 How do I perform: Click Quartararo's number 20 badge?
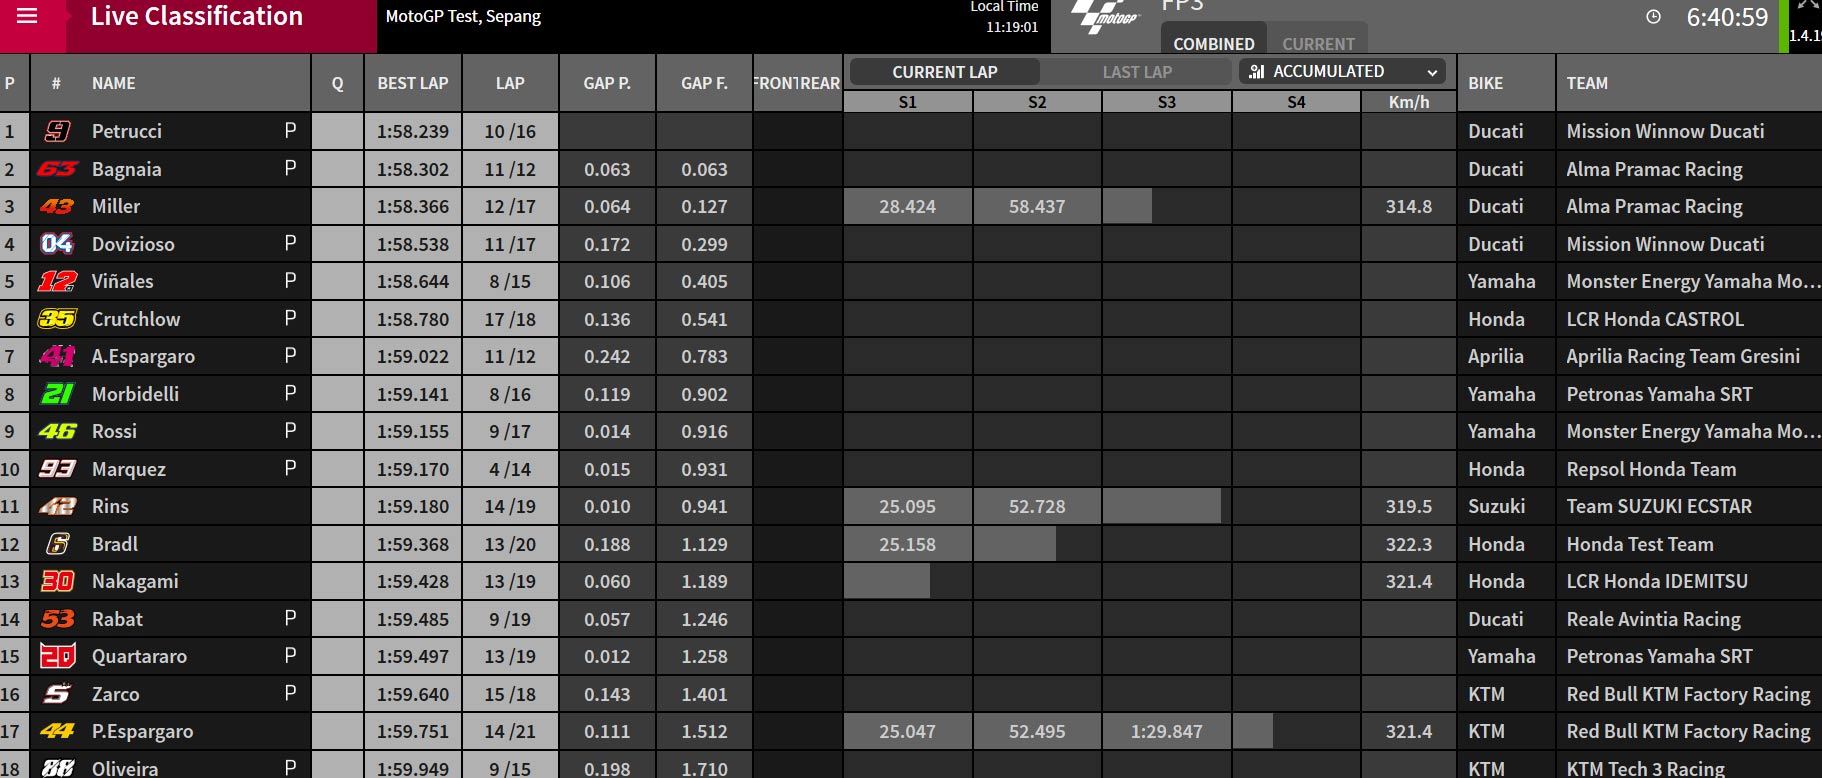[57, 656]
